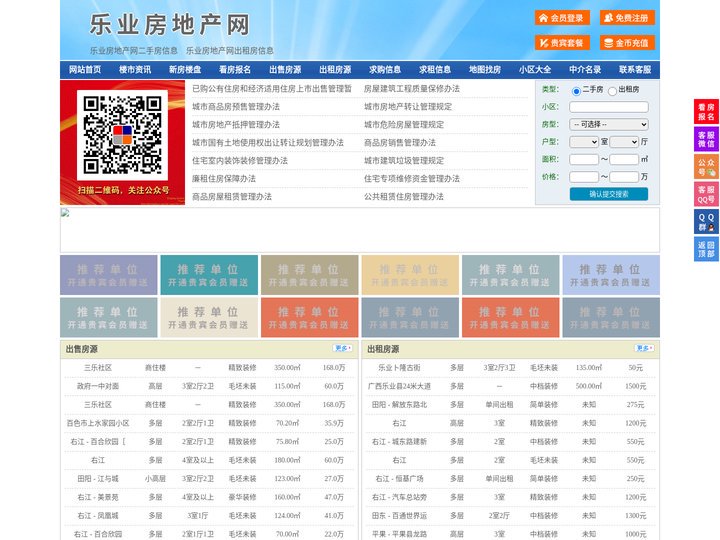Open the 小区大全 nav item
The width and height of the screenshot is (720, 540).
click(535, 70)
